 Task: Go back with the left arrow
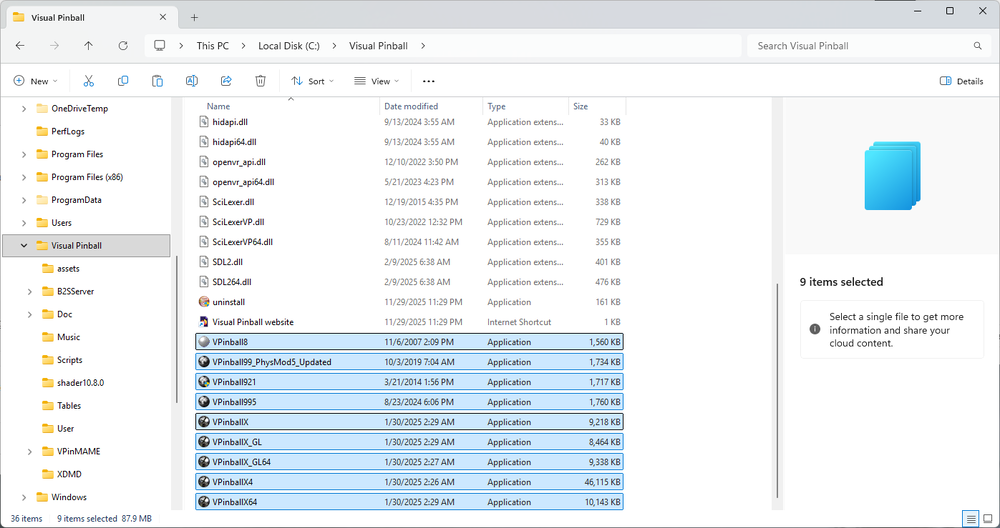pos(20,46)
